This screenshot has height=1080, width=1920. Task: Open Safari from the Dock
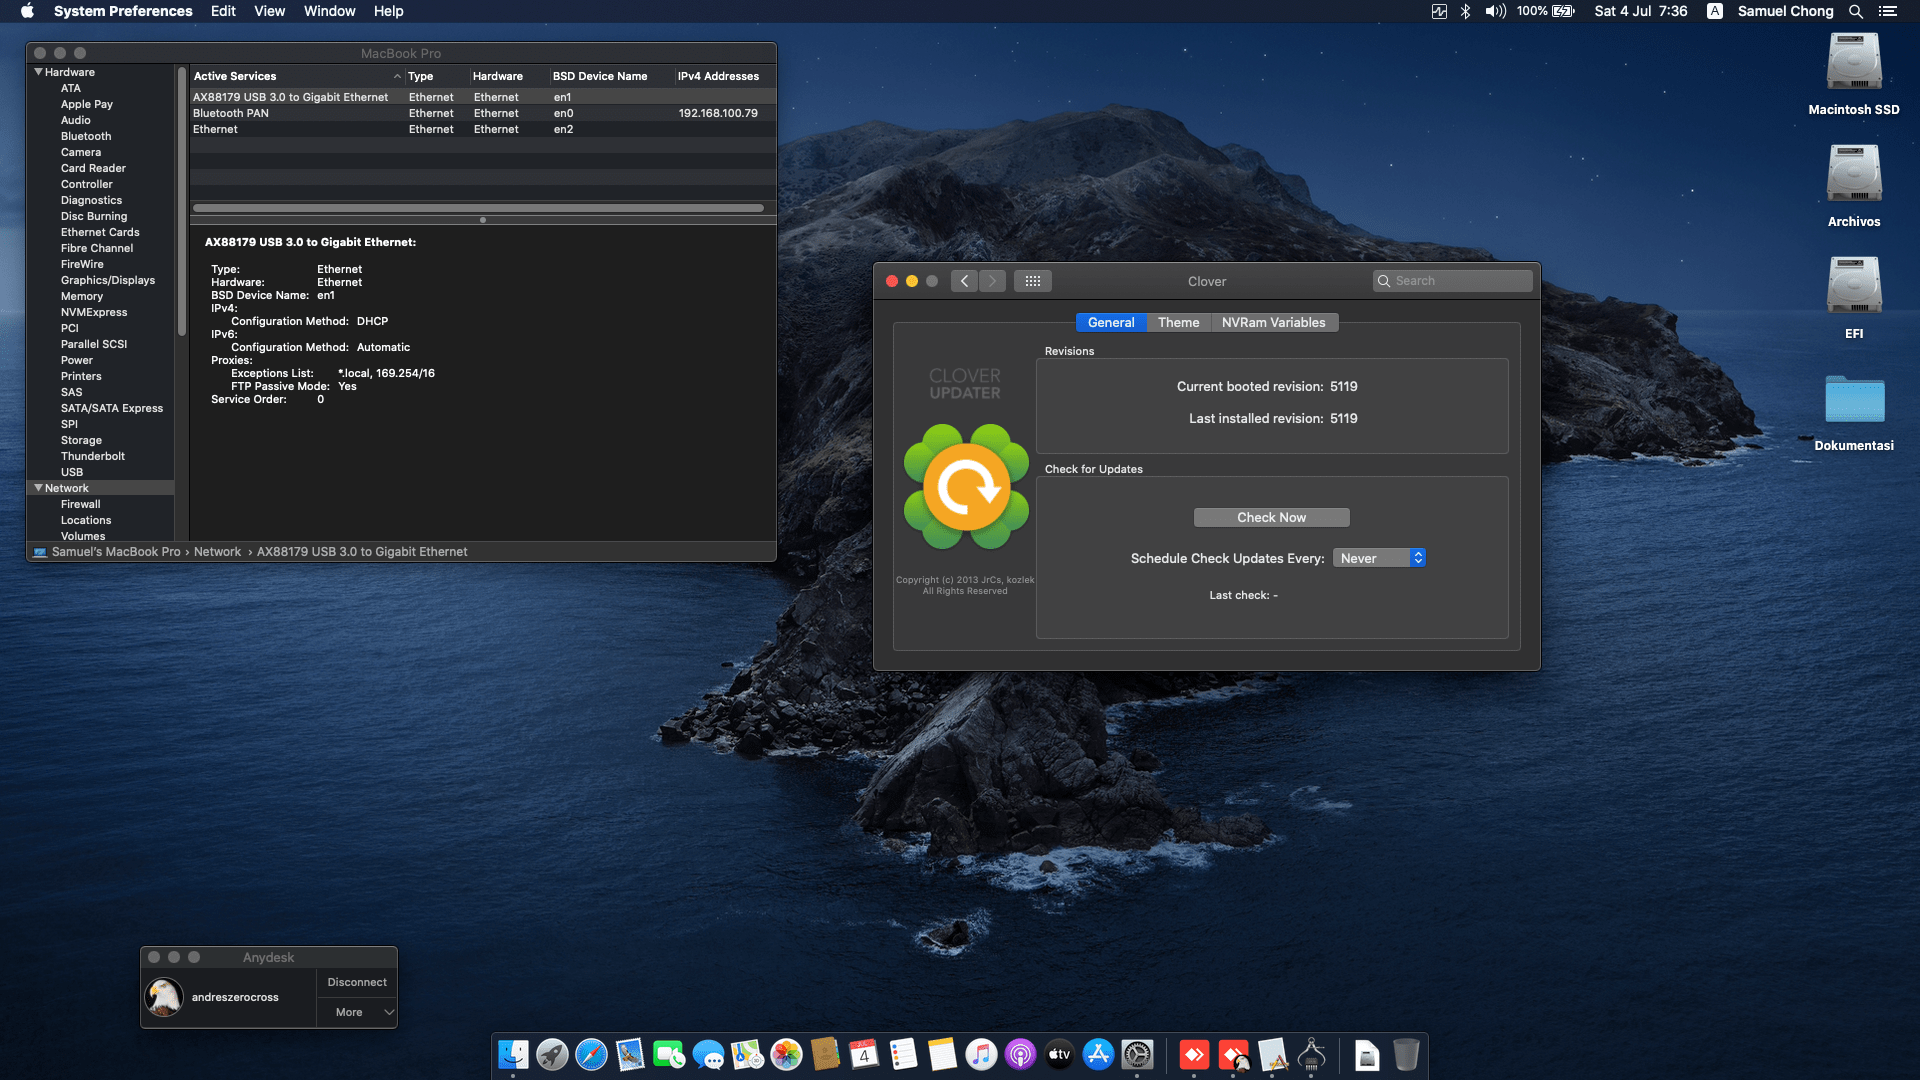click(x=591, y=1055)
